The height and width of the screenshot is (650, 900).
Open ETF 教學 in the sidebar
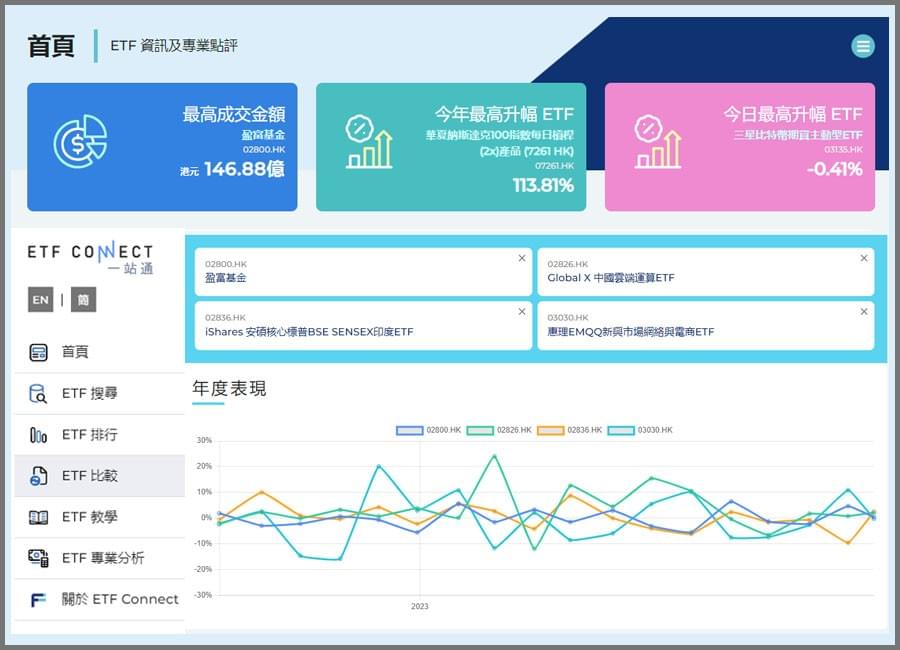99,517
